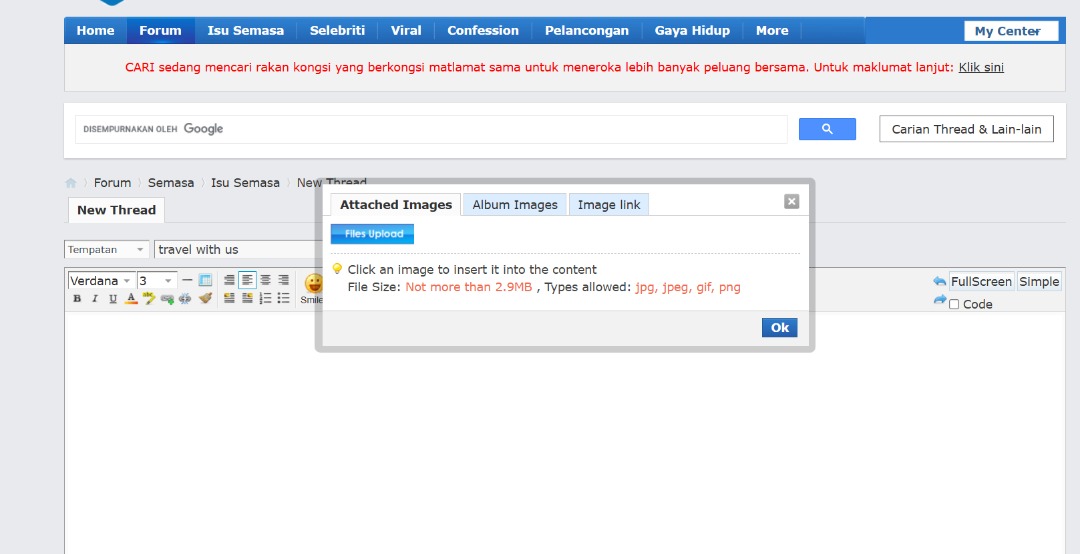Click the Files Upload button
Viewport: 1080px width, 554px height.
click(373, 234)
